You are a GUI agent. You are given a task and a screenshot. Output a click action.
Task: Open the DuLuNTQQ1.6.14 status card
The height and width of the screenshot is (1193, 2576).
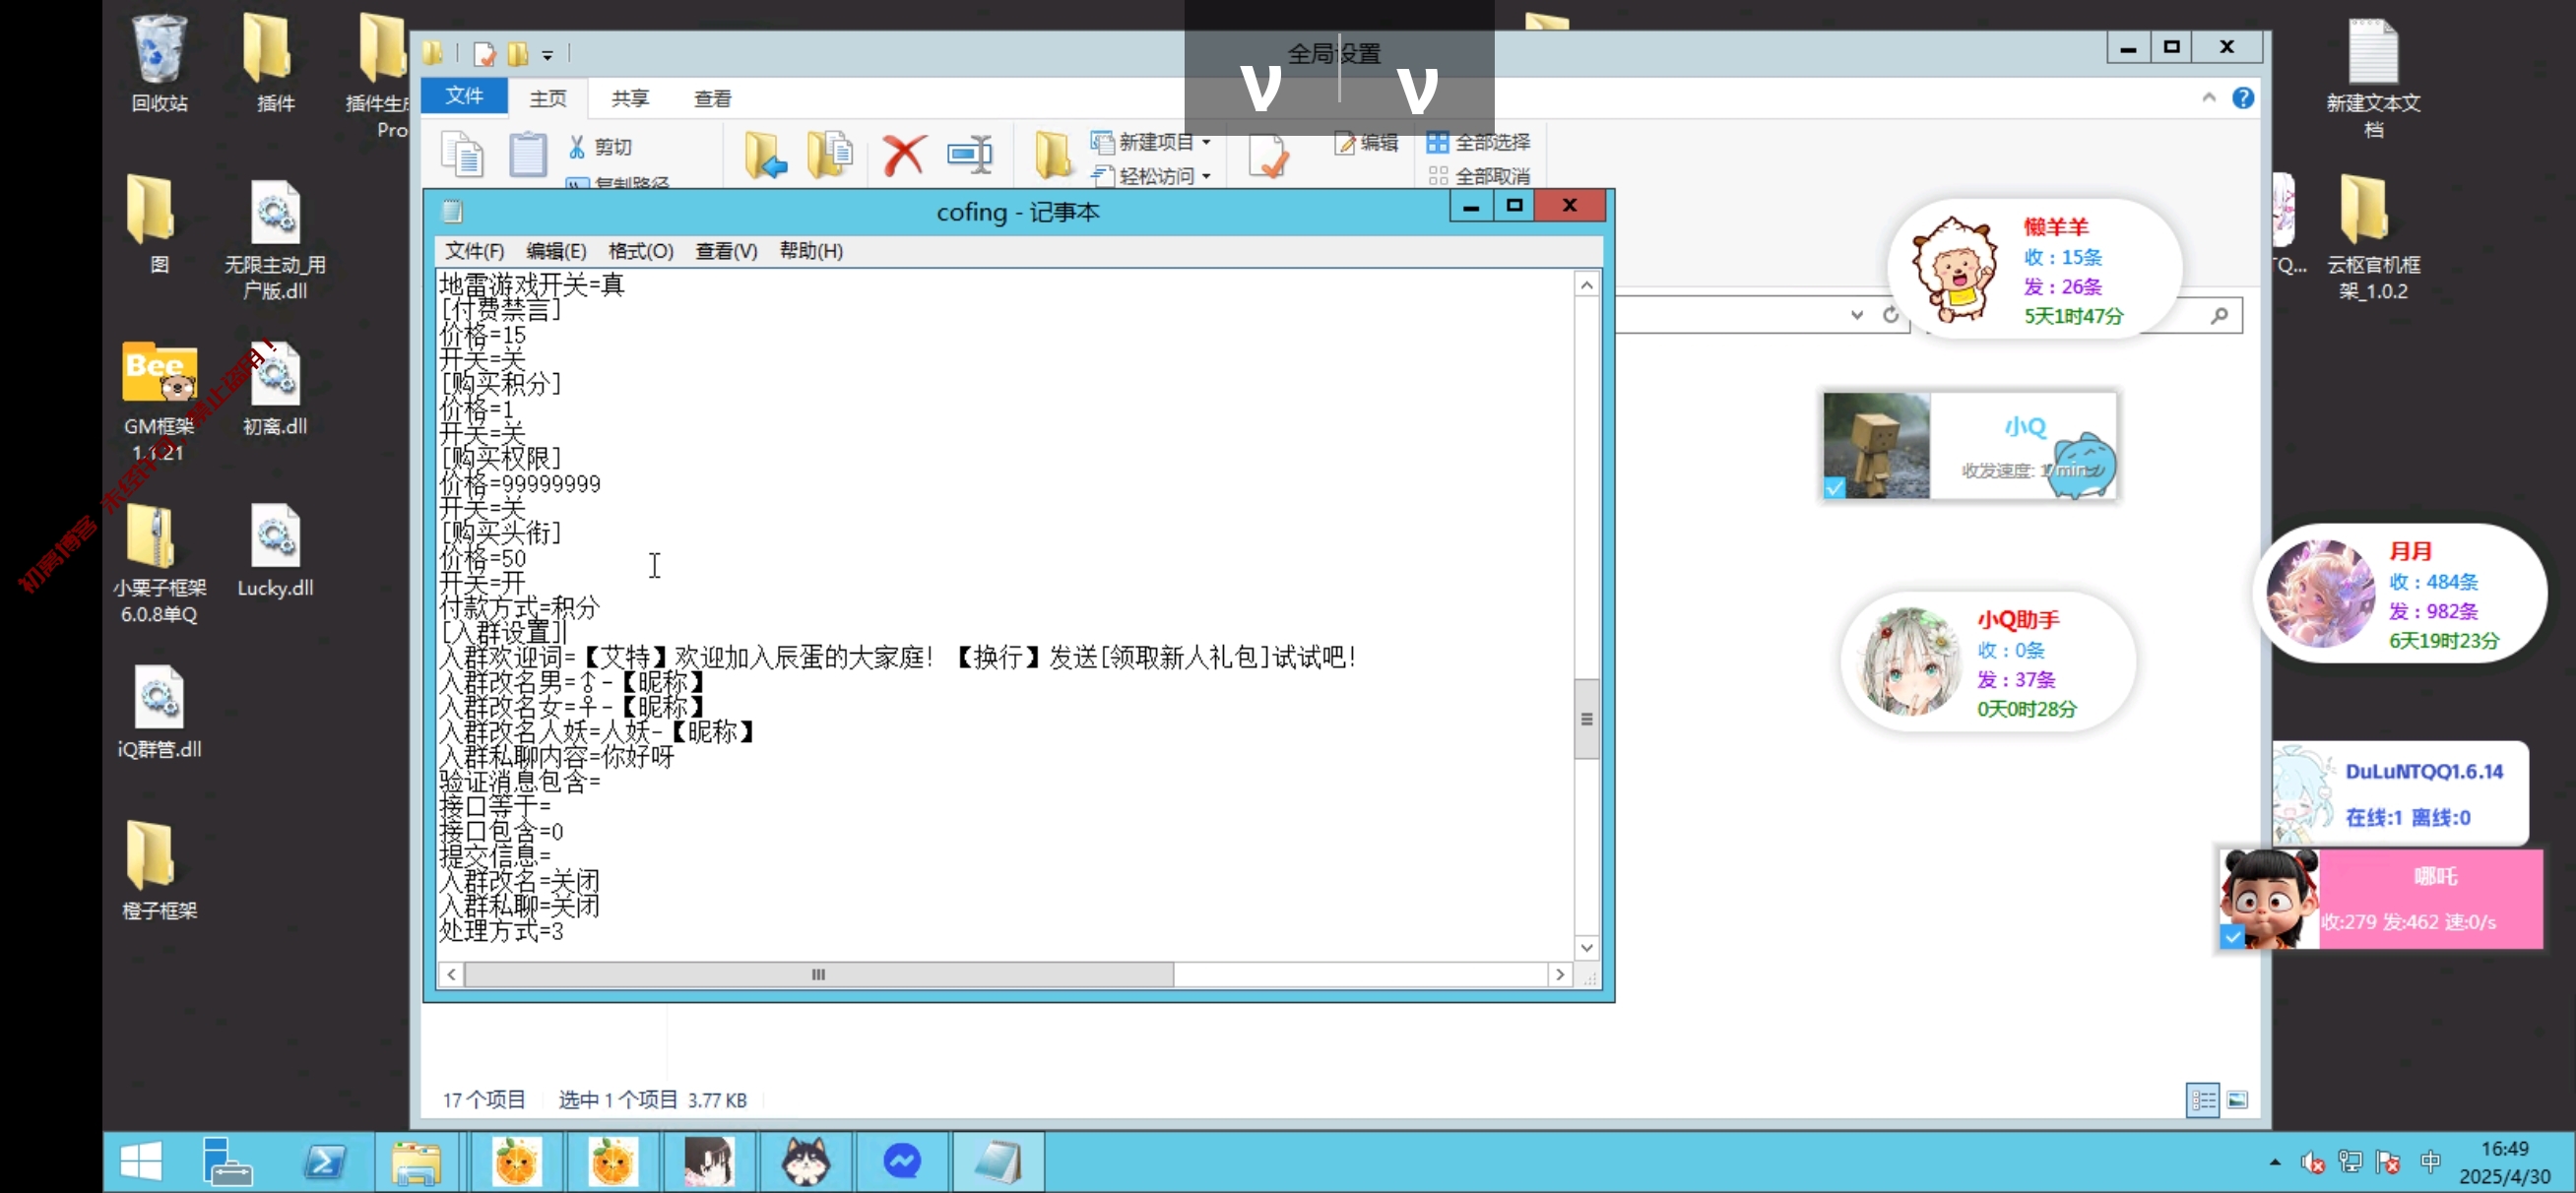(x=2399, y=794)
